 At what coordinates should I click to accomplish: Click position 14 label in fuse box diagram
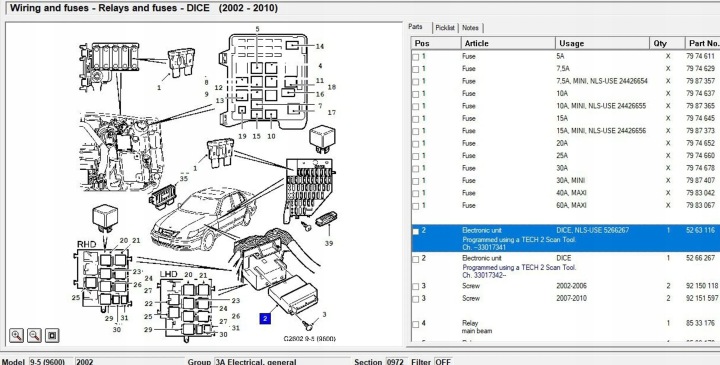(x=320, y=46)
